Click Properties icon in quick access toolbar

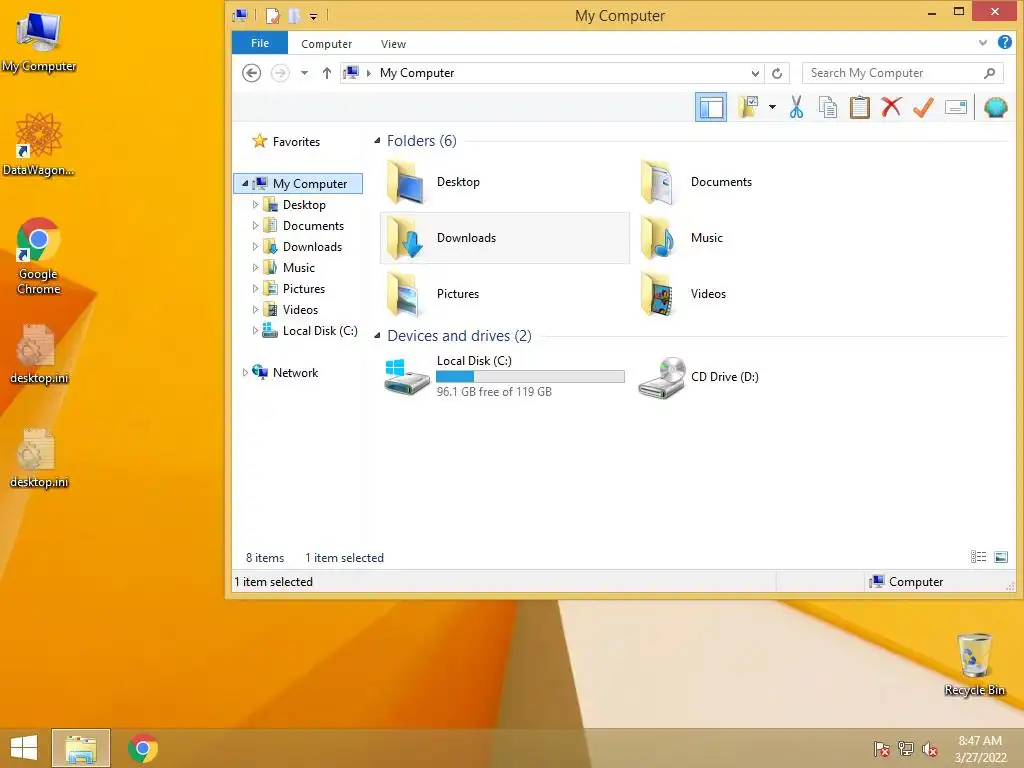[x=273, y=15]
